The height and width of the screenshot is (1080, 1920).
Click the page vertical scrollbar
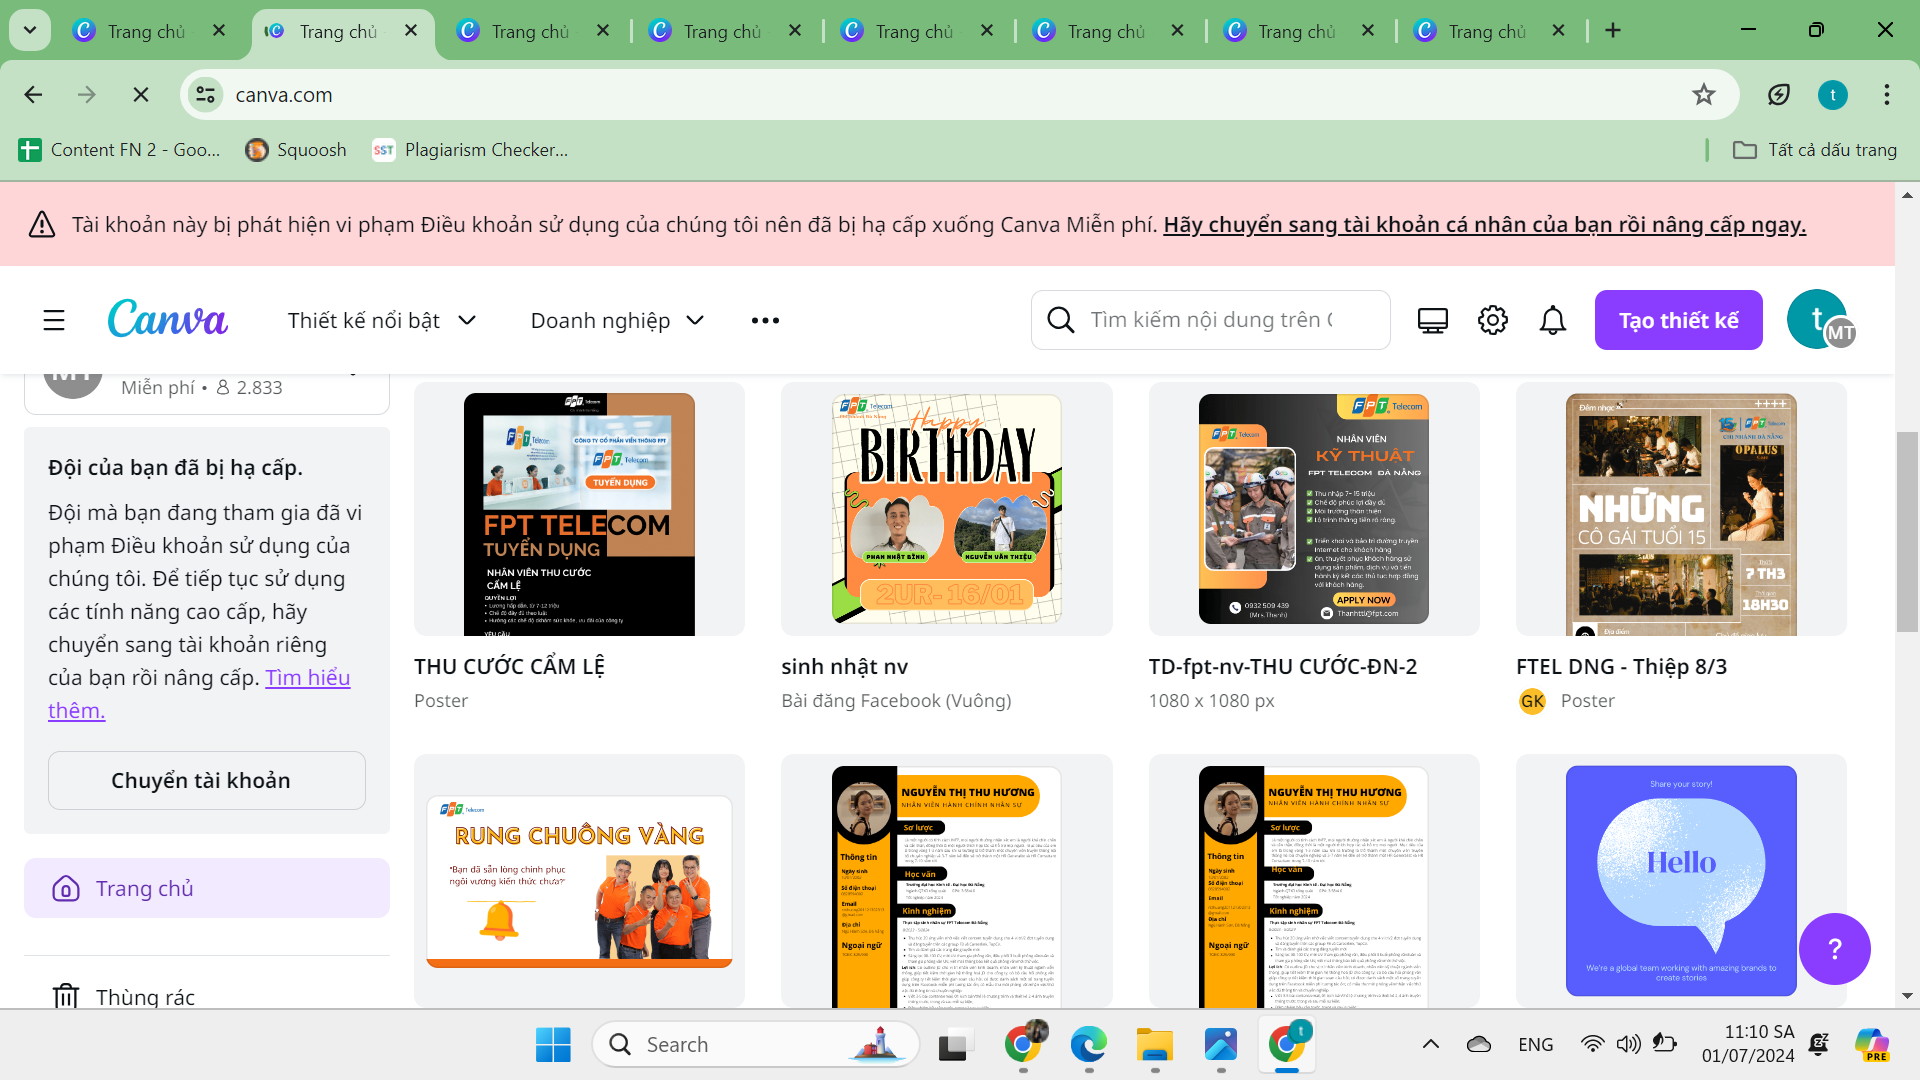pos(1907,532)
